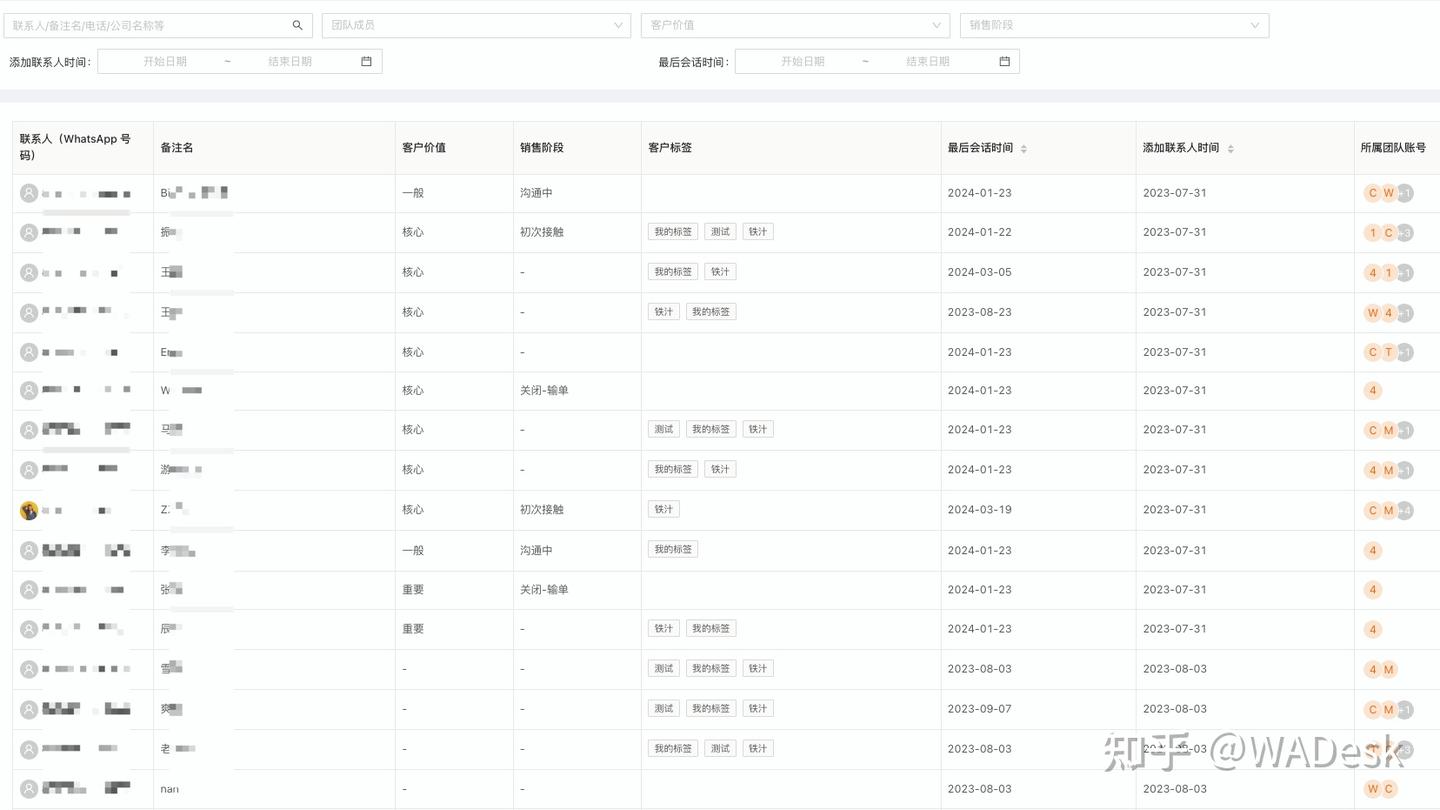The image size is (1440, 810).
Task: Click the 测试 tag label
Action: [x=720, y=231]
